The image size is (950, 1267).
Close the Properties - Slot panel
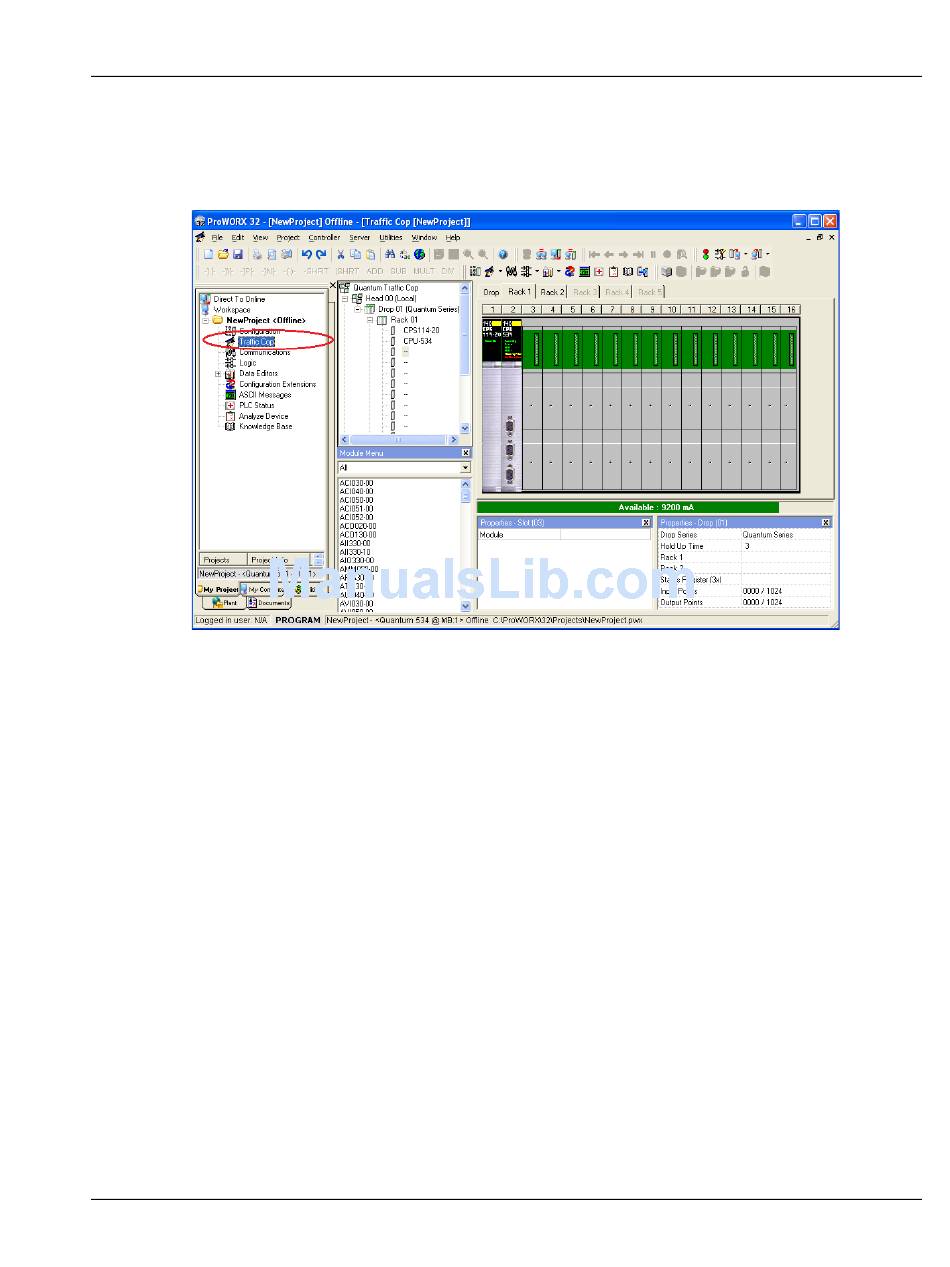pos(645,523)
